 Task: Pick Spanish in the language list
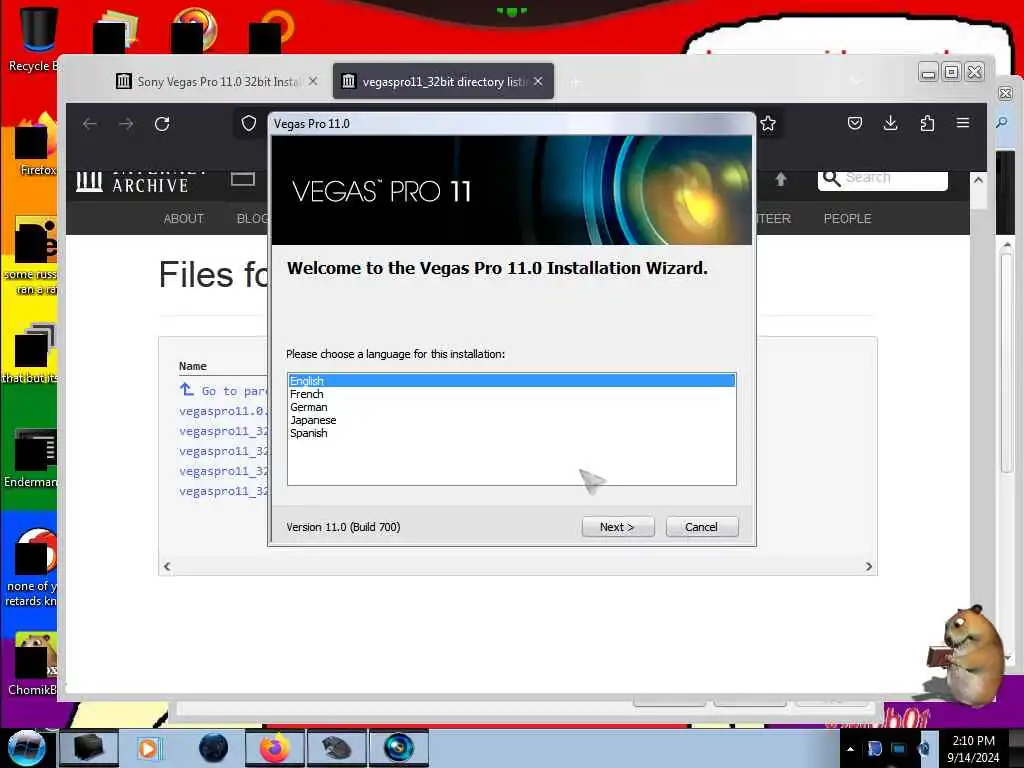tap(511, 433)
